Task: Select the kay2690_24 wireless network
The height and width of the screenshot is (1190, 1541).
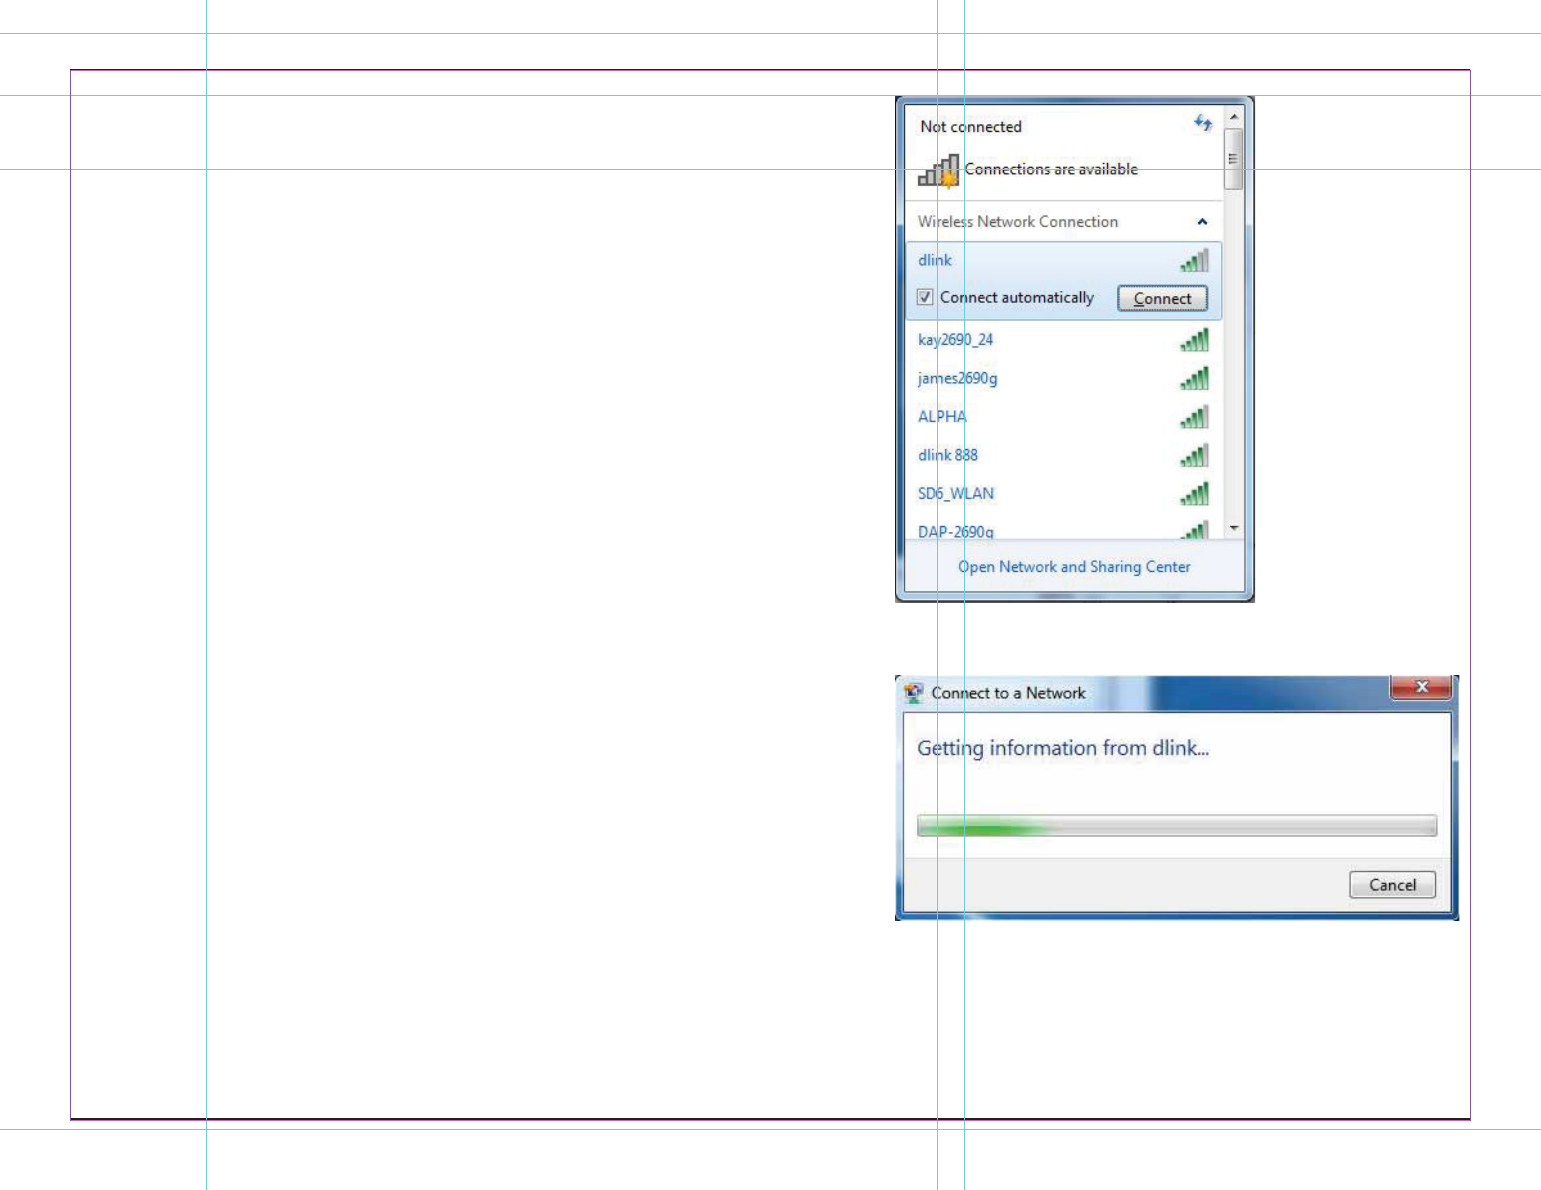Action: point(1063,340)
